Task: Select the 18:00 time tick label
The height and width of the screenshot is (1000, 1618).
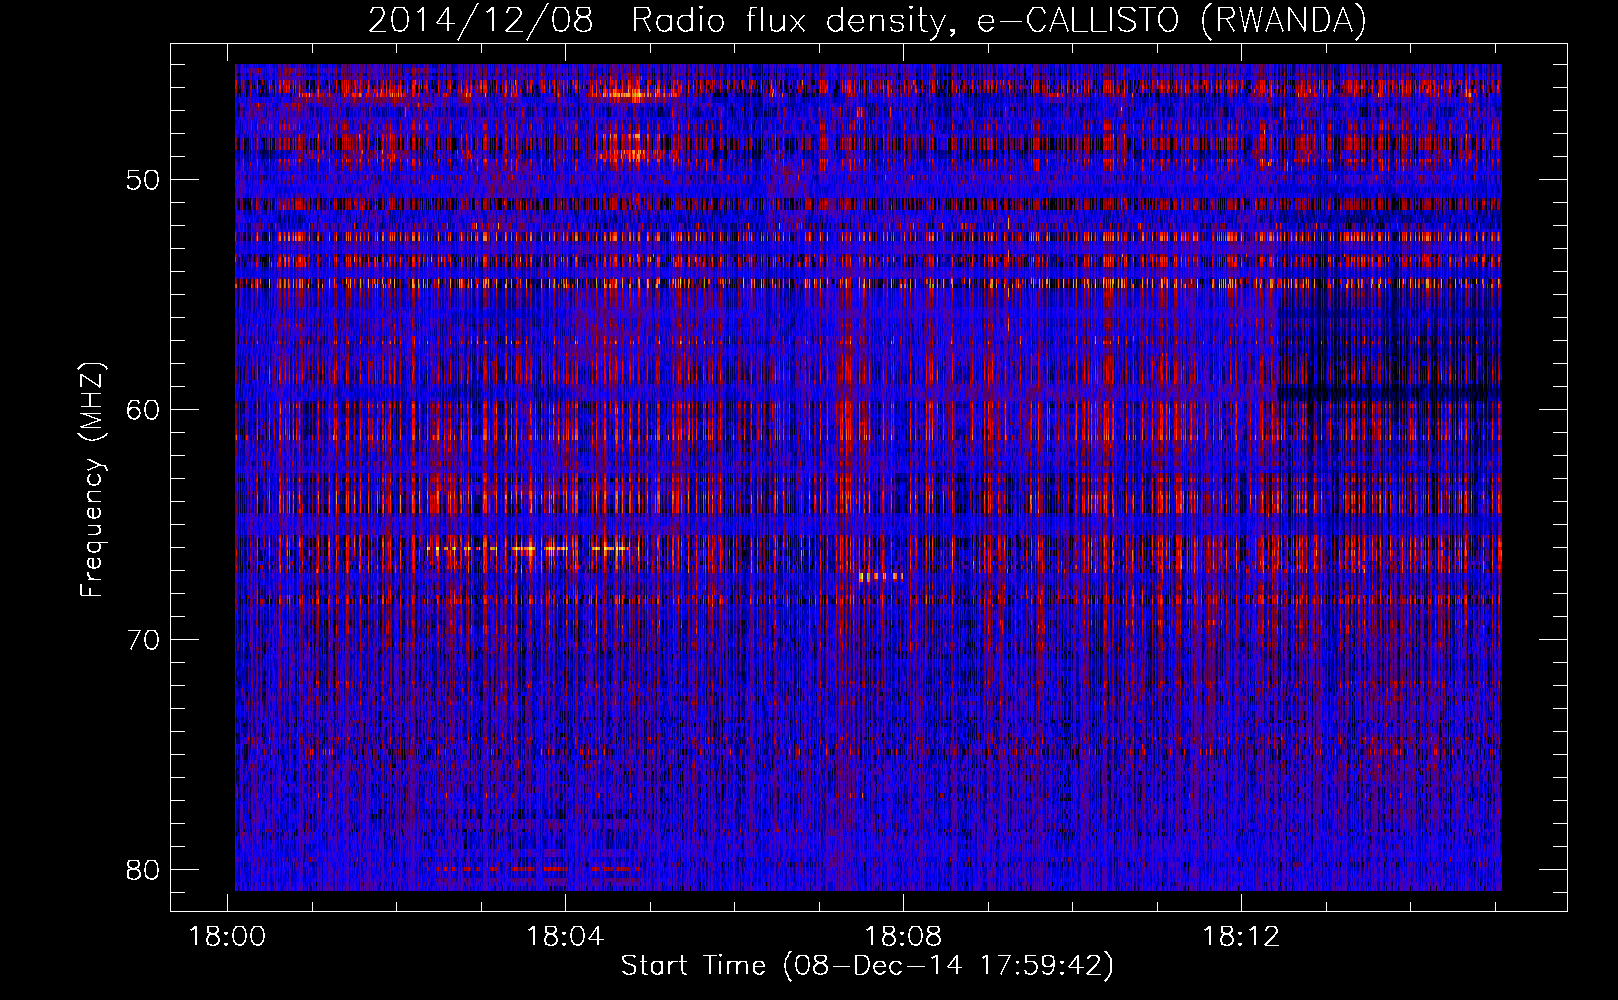Action: (227, 937)
